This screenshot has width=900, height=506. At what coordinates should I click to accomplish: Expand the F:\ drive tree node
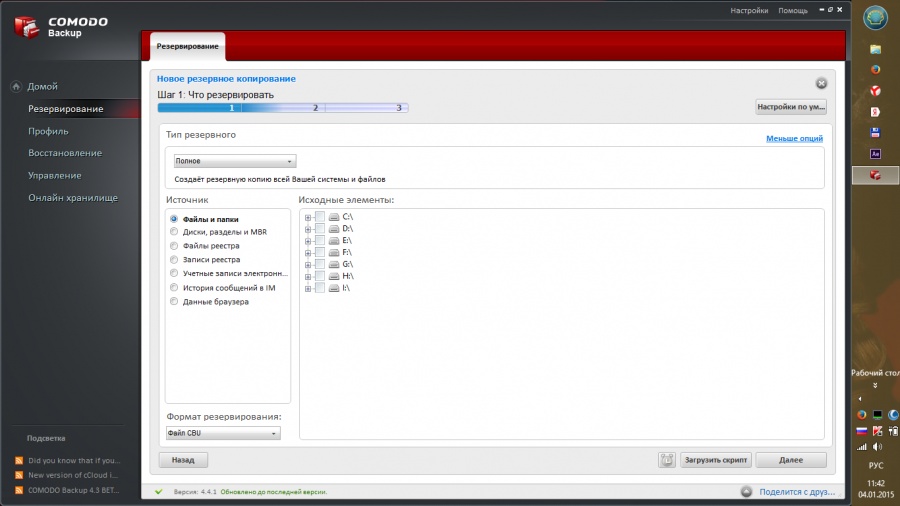click(x=308, y=253)
